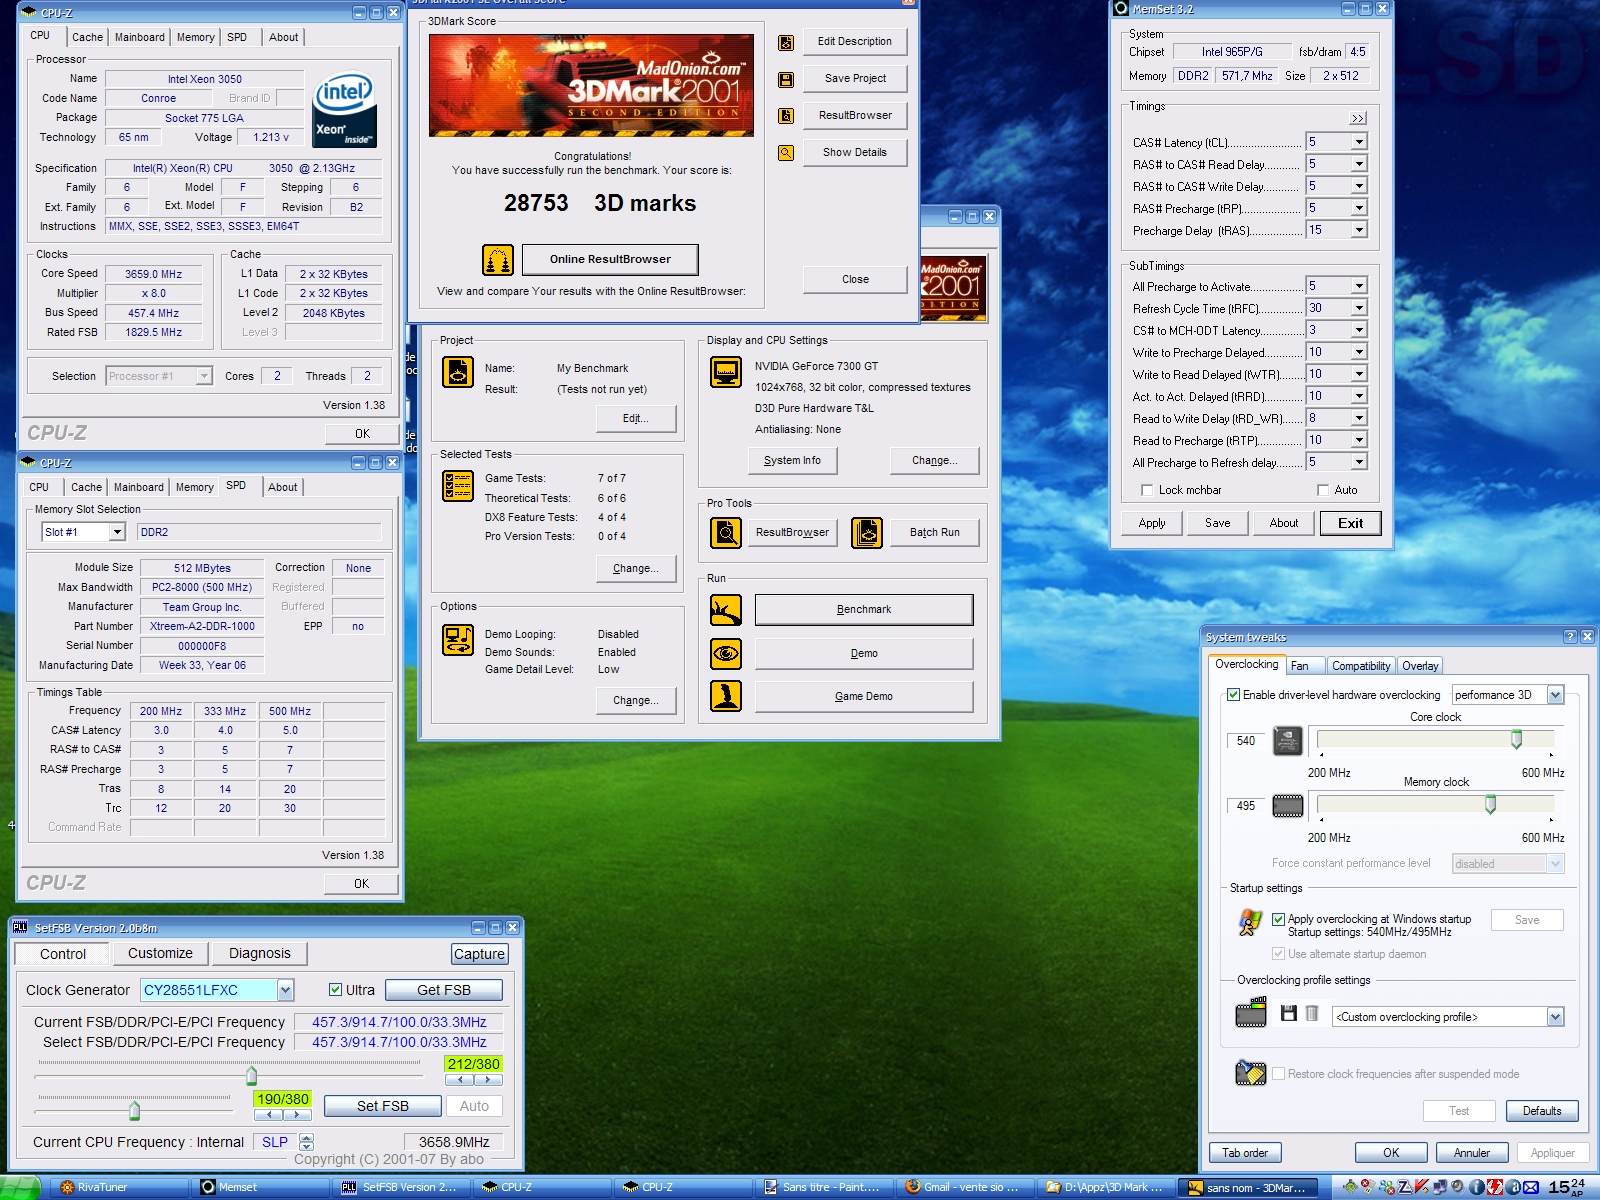Save the overclocking profile with floppy icon
Image resolution: width=1600 pixels, height=1200 pixels.
[1289, 1014]
